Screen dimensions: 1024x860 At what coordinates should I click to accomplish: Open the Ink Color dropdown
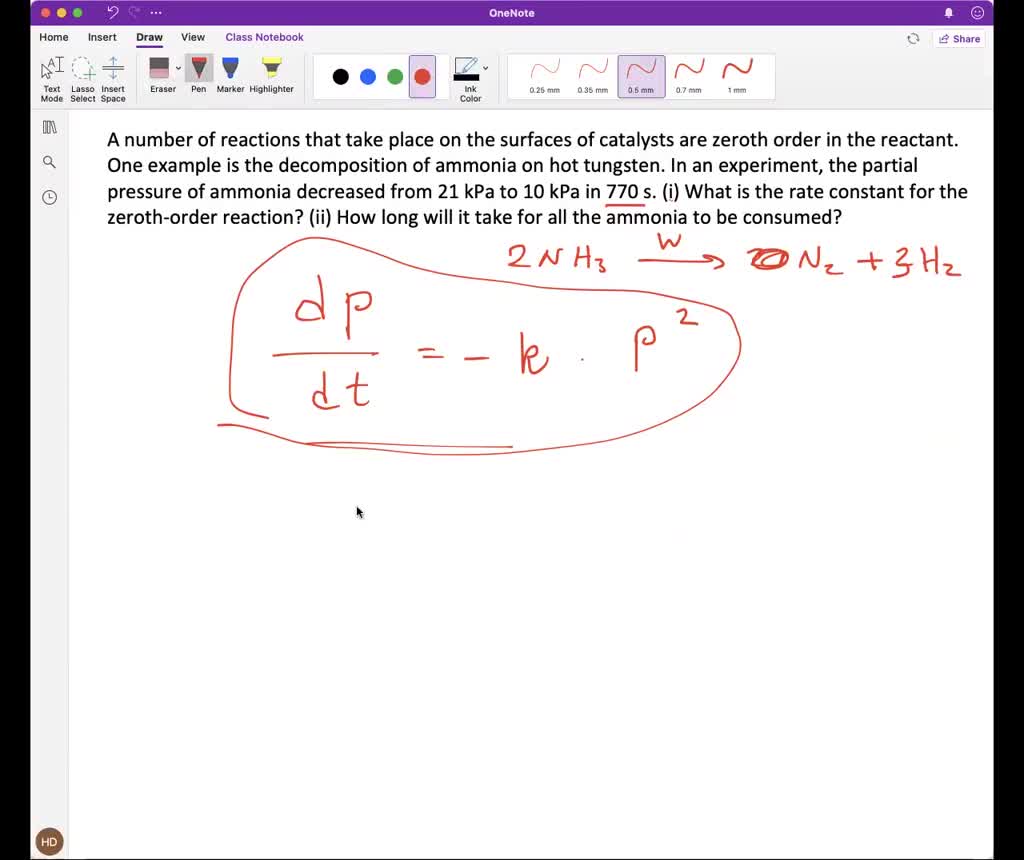(485, 68)
